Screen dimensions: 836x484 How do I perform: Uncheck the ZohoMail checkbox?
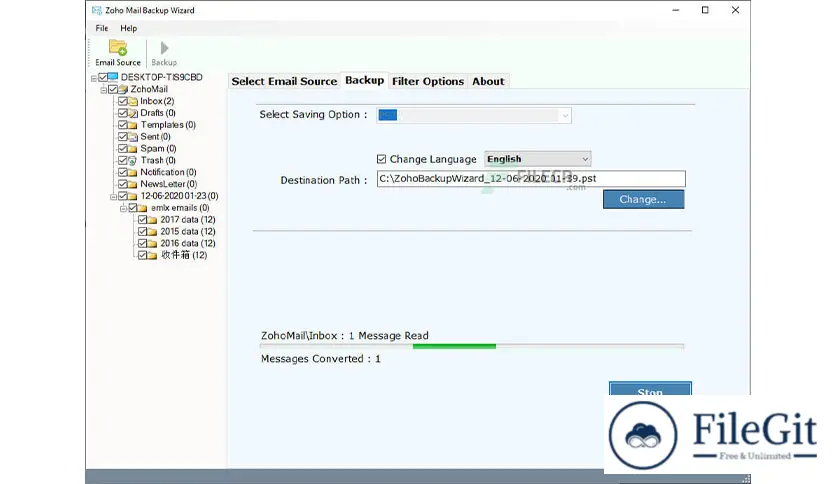(x=113, y=89)
